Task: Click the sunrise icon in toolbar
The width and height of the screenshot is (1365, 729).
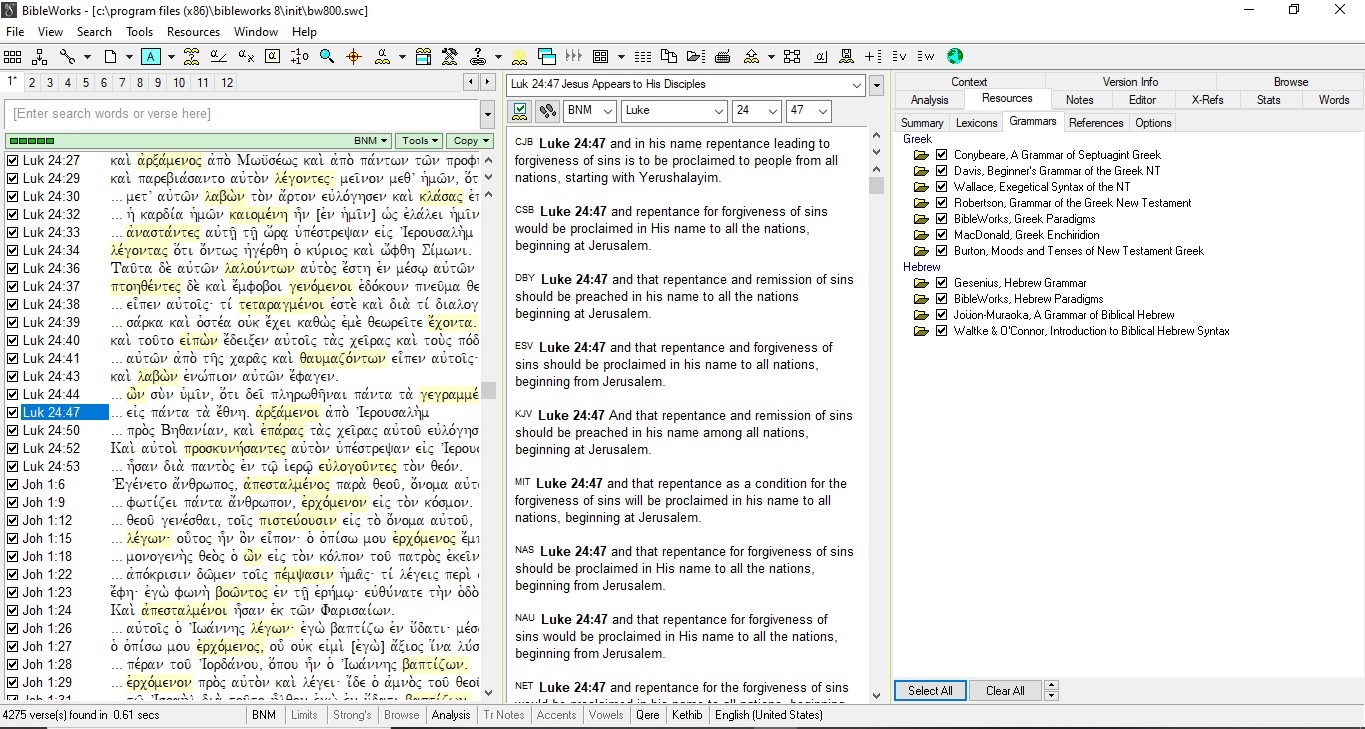Action: [519, 56]
